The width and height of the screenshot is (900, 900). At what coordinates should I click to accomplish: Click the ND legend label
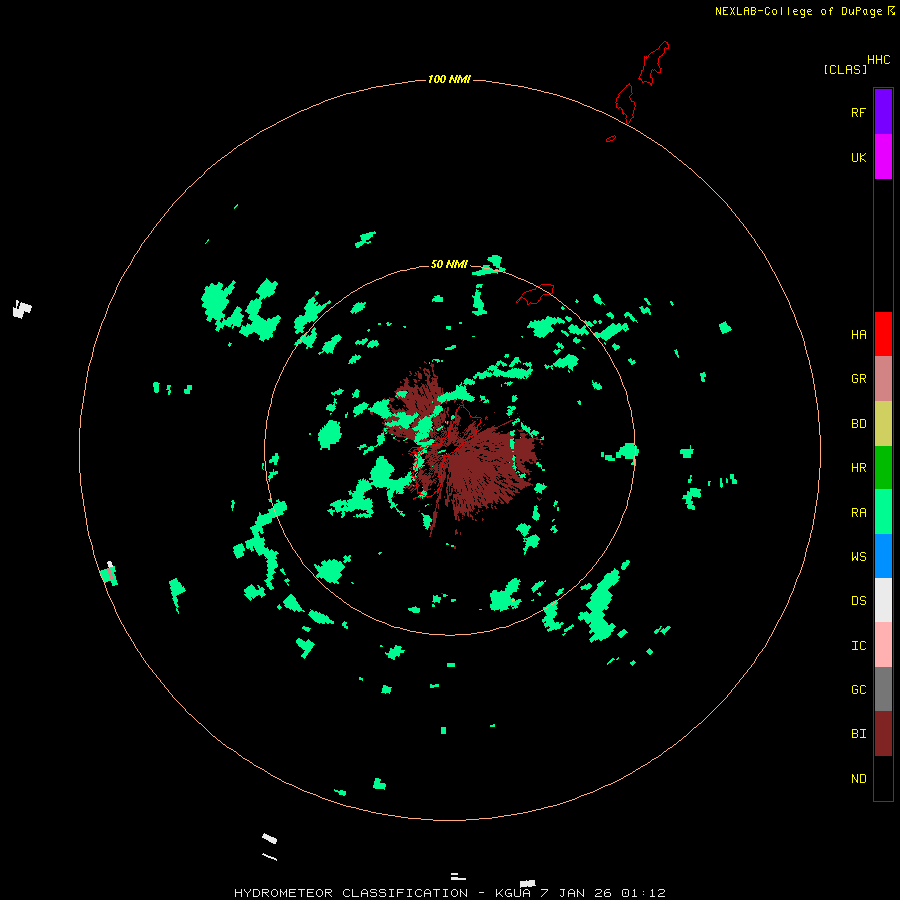click(858, 779)
